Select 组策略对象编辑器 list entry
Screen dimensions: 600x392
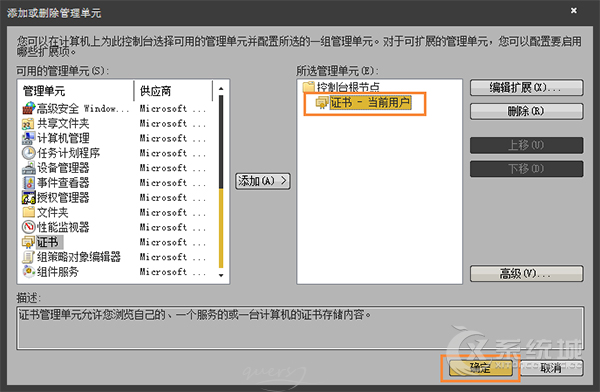[x=79, y=257]
